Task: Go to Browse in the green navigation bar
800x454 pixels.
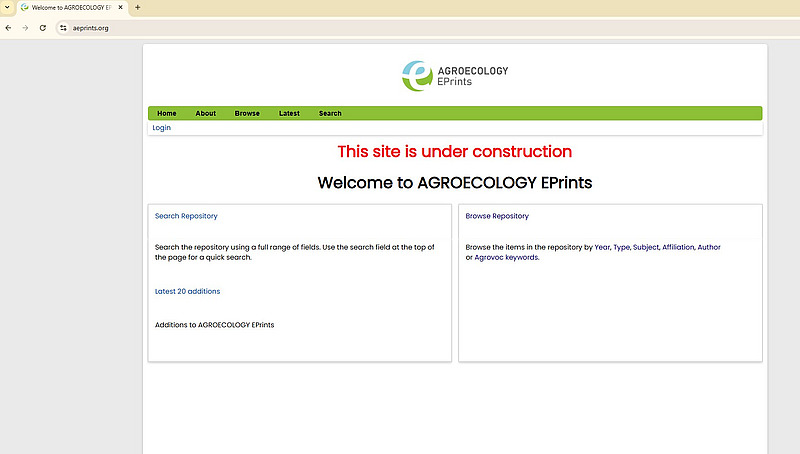Action: coord(247,113)
